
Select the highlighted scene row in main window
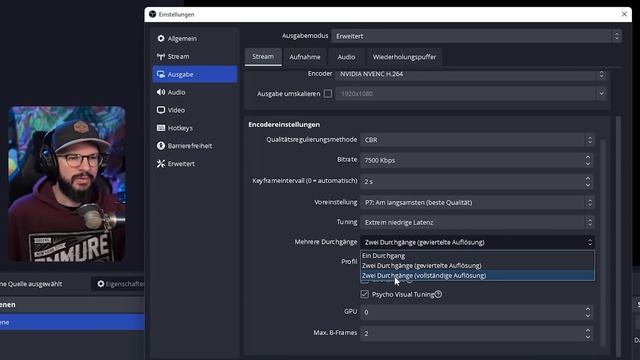pos(72,322)
